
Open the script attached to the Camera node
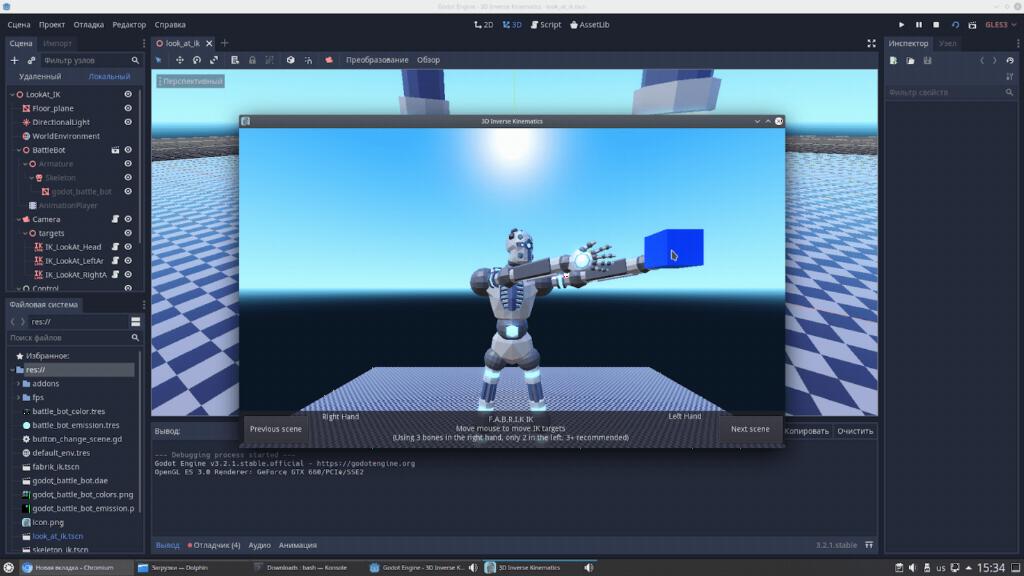pyautogui.click(x=115, y=219)
